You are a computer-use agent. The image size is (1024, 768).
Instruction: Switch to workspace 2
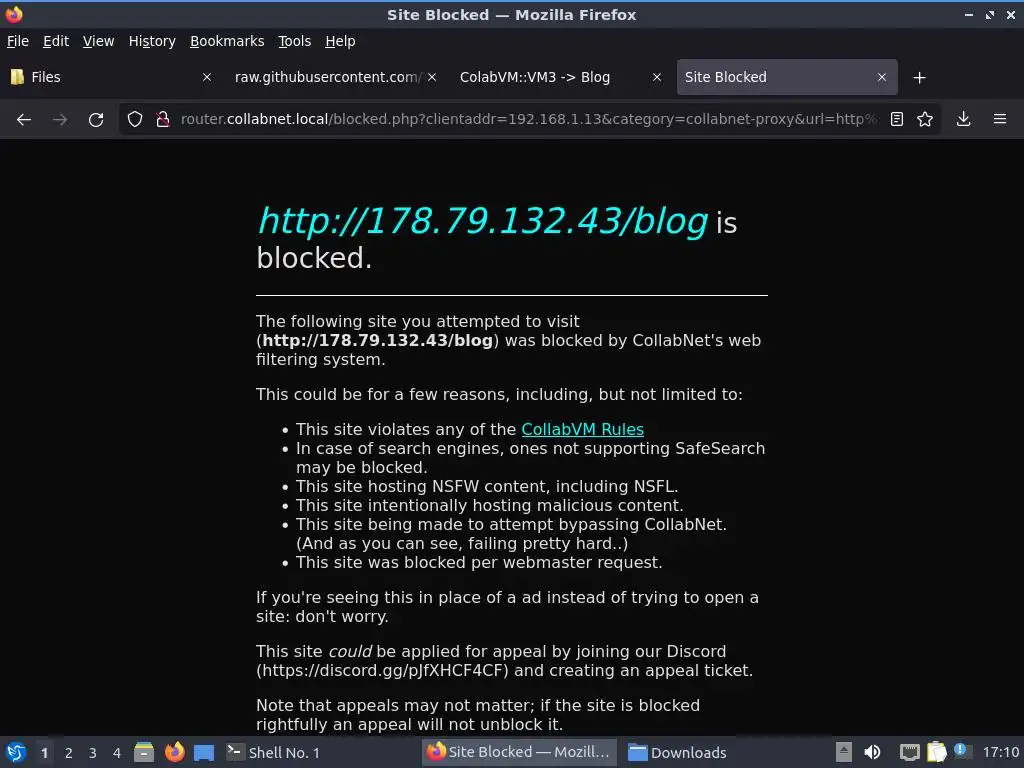[x=69, y=753]
